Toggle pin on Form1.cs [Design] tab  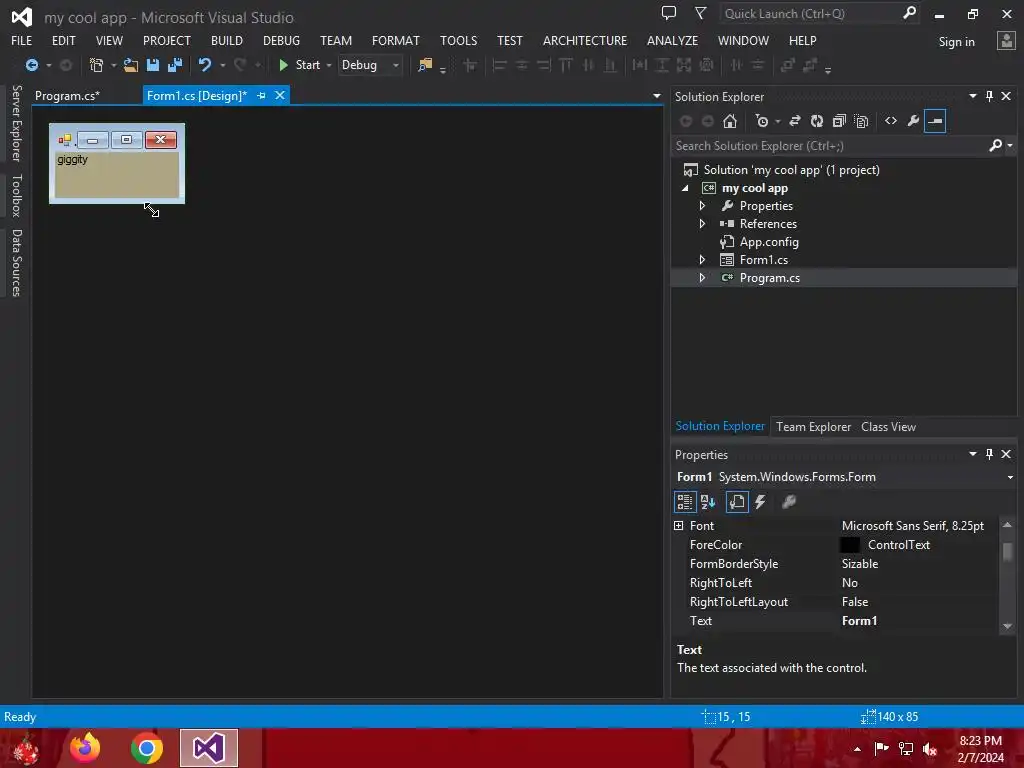[x=261, y=95]
